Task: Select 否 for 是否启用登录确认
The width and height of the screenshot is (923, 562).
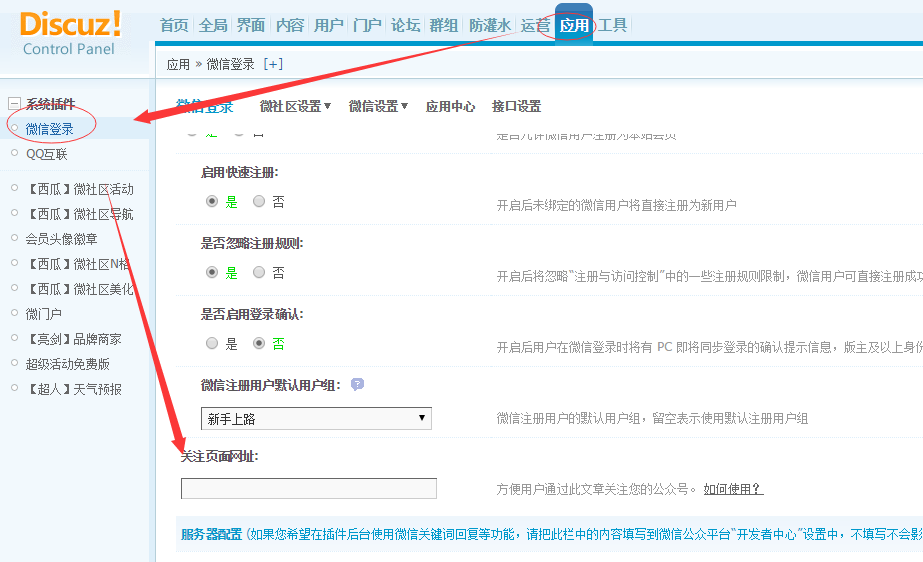Action: click(259, 343)
